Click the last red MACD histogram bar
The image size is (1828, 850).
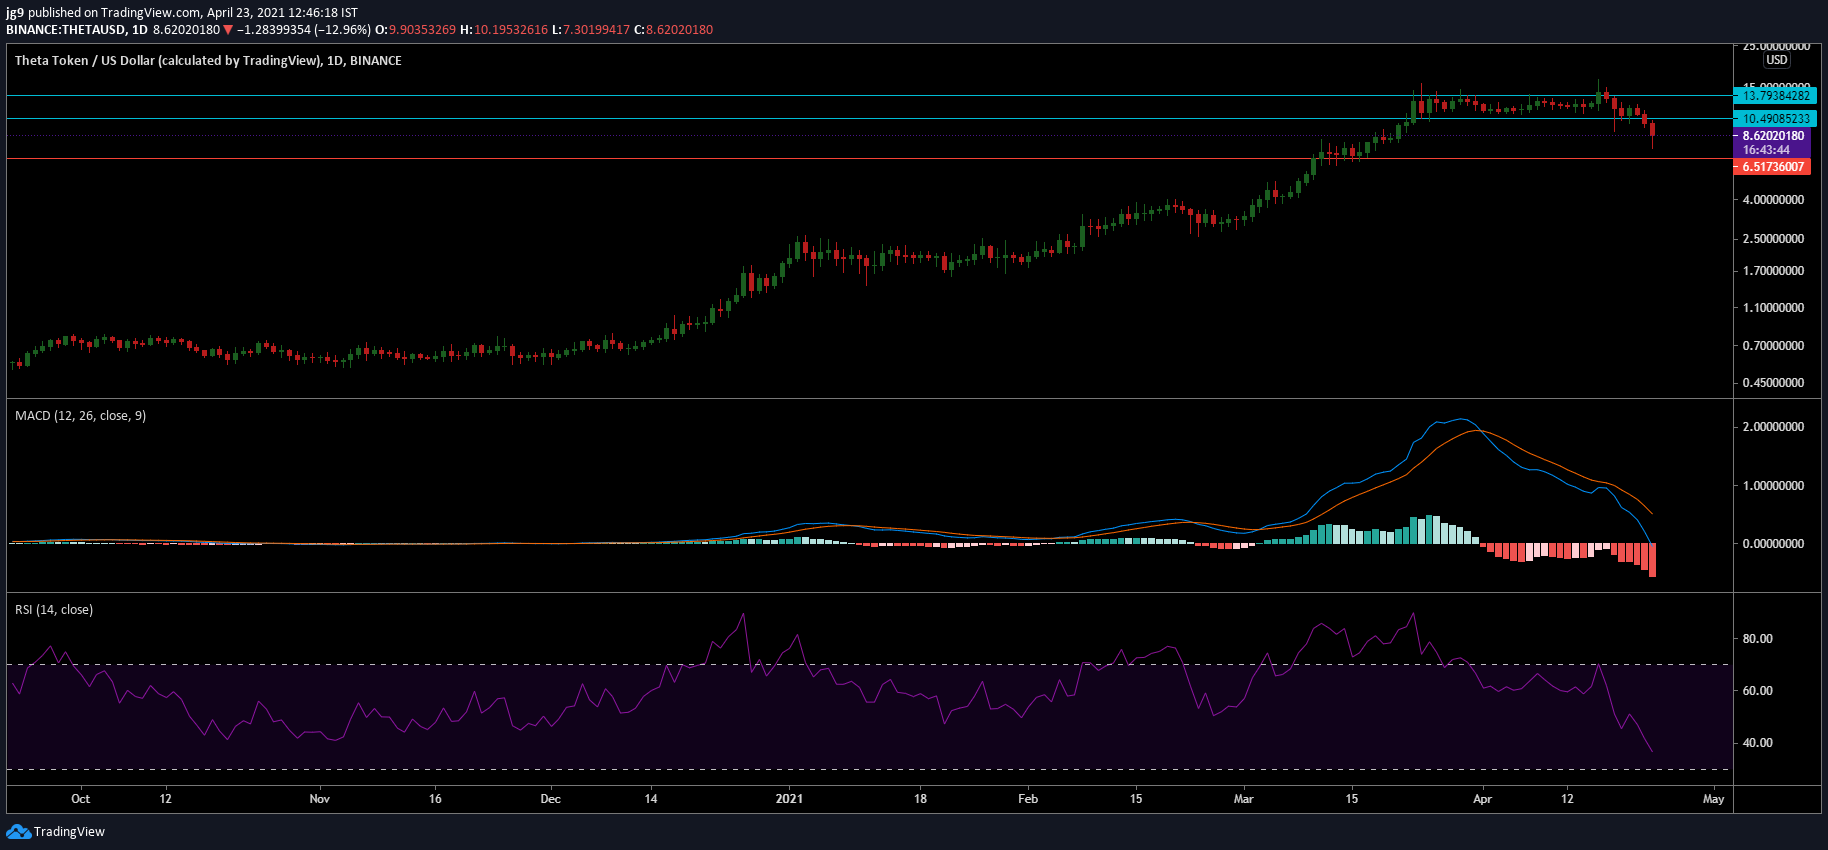[x=1652, y=560]
